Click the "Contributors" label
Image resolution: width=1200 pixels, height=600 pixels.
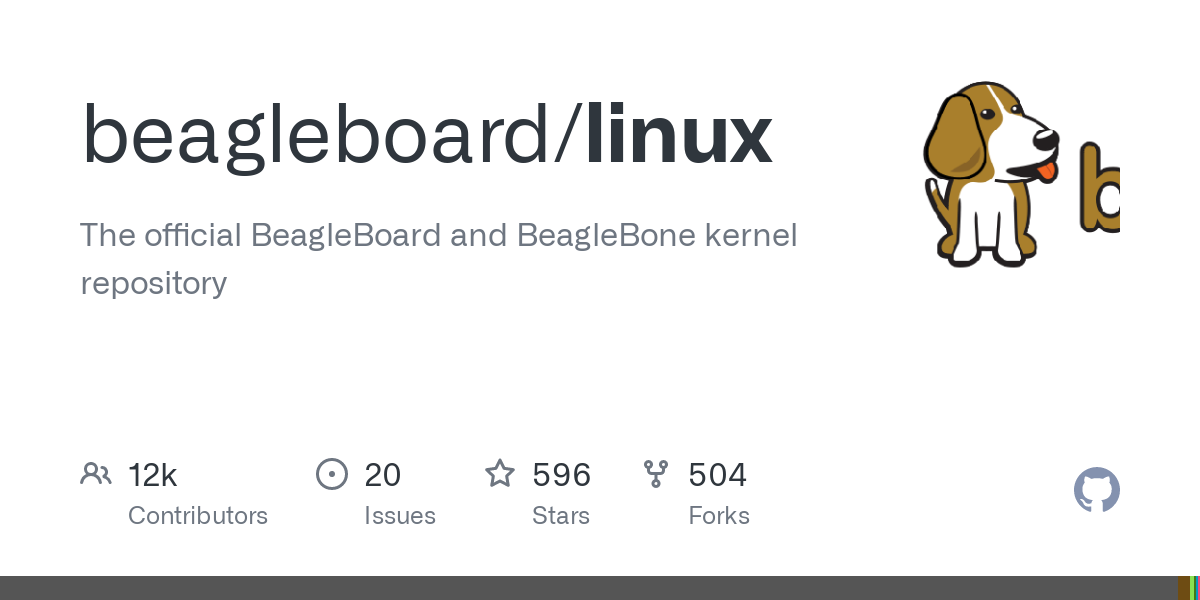coord(198,516)
